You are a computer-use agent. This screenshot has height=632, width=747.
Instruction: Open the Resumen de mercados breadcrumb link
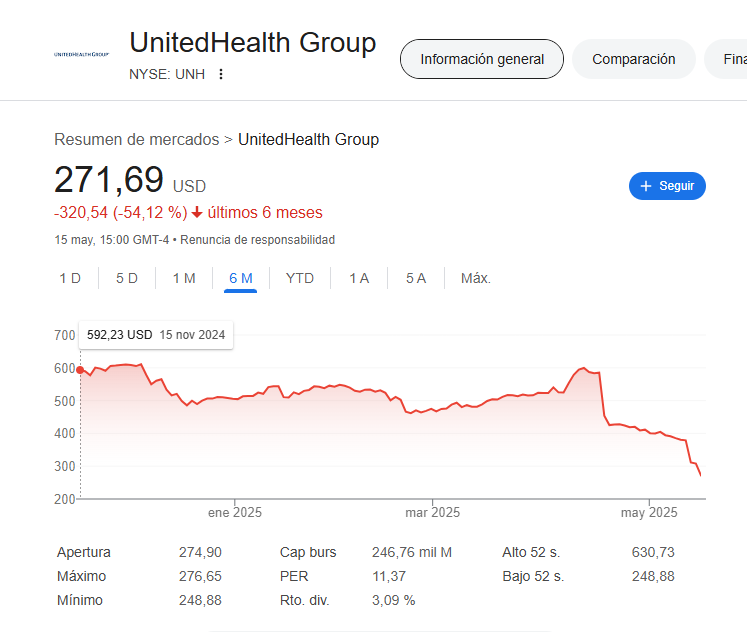[x=136, y=140]
